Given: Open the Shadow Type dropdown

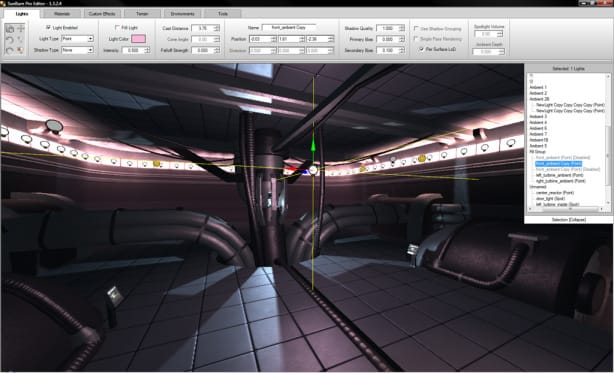Looking at the screenshot, I should pos(78,50).
